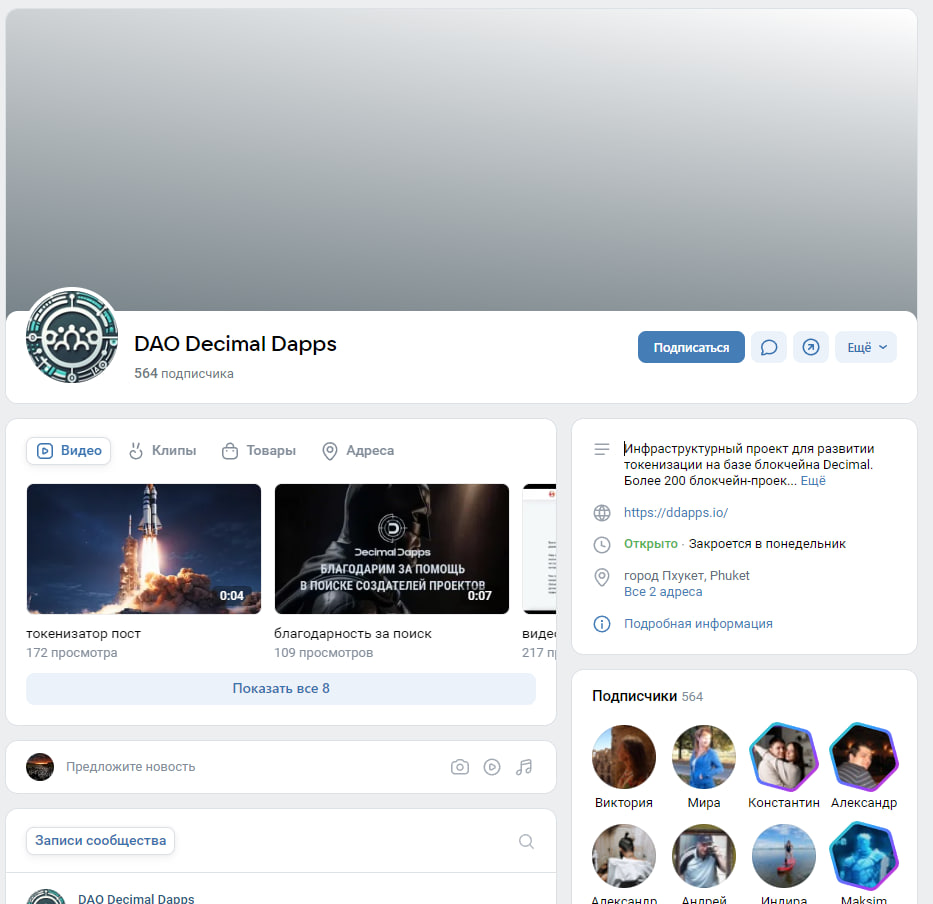Click the Подписаться button

pos(691,347)
